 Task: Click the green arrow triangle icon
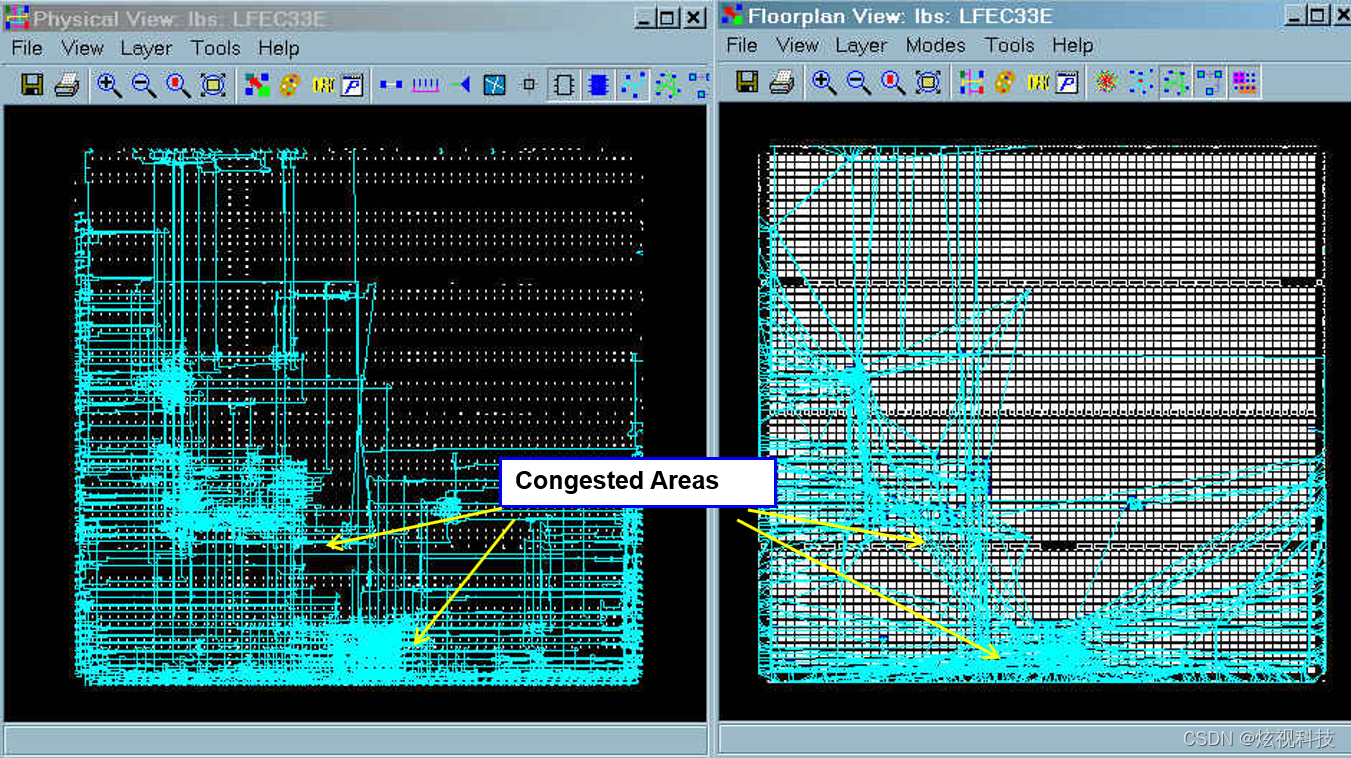(459, 85)
